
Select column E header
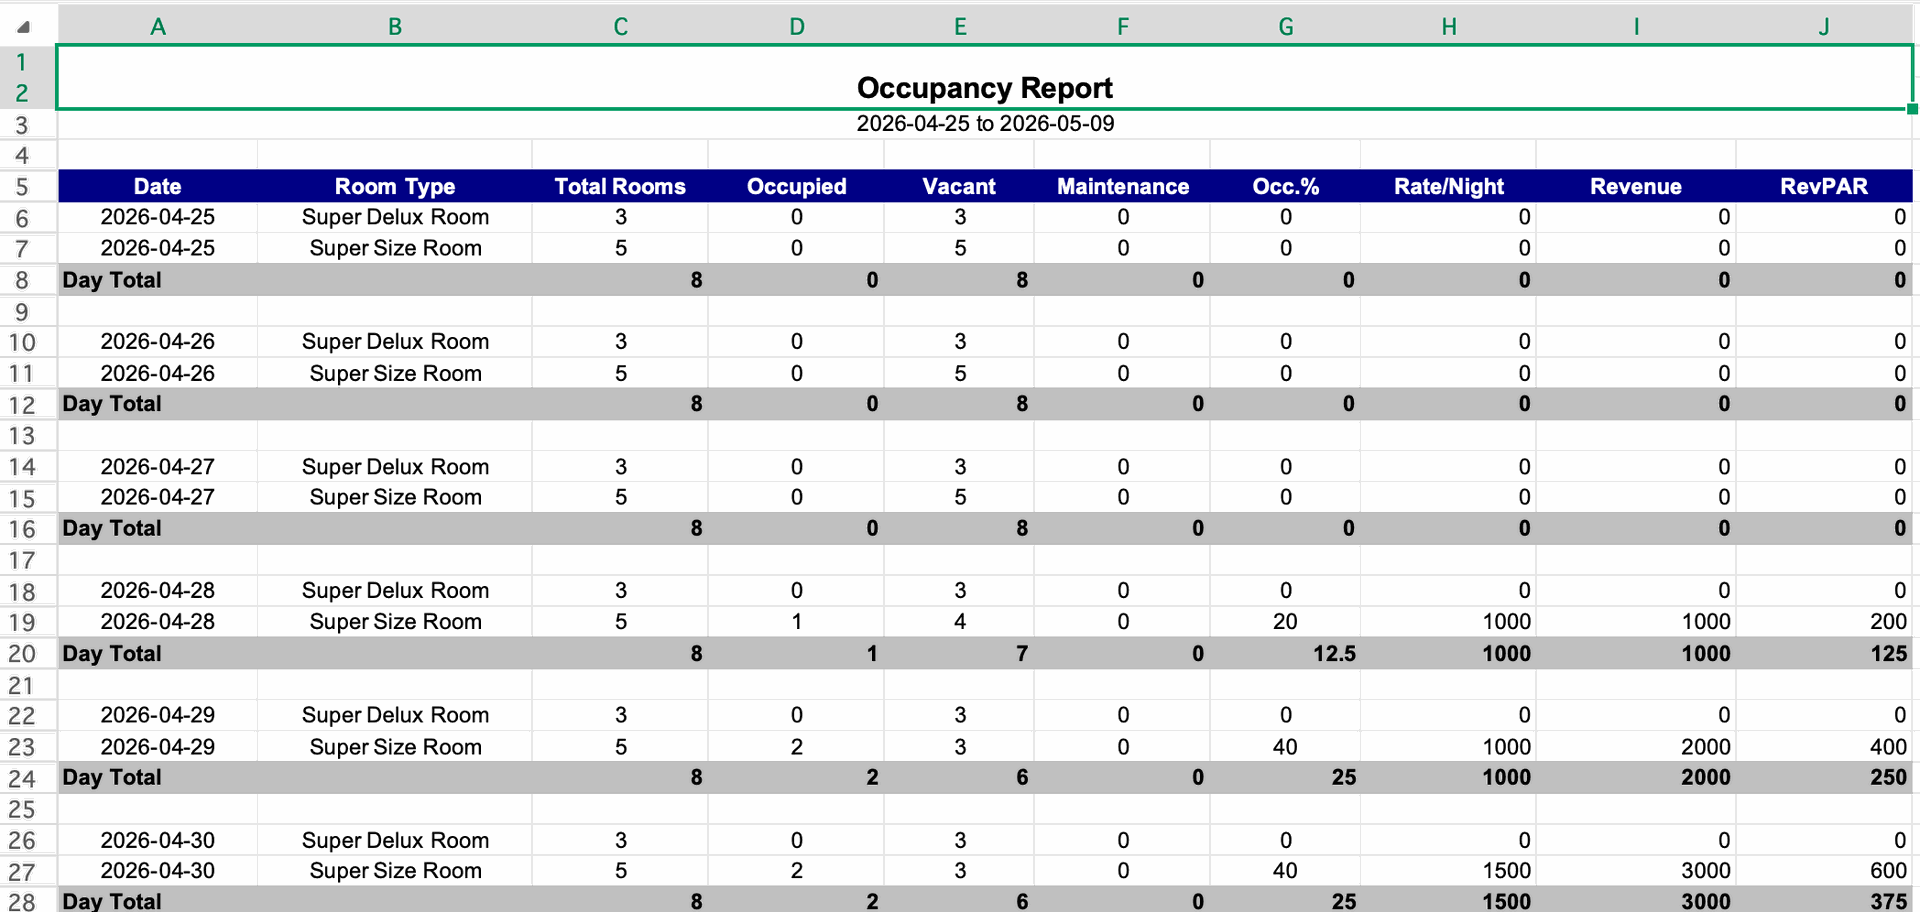960,27
